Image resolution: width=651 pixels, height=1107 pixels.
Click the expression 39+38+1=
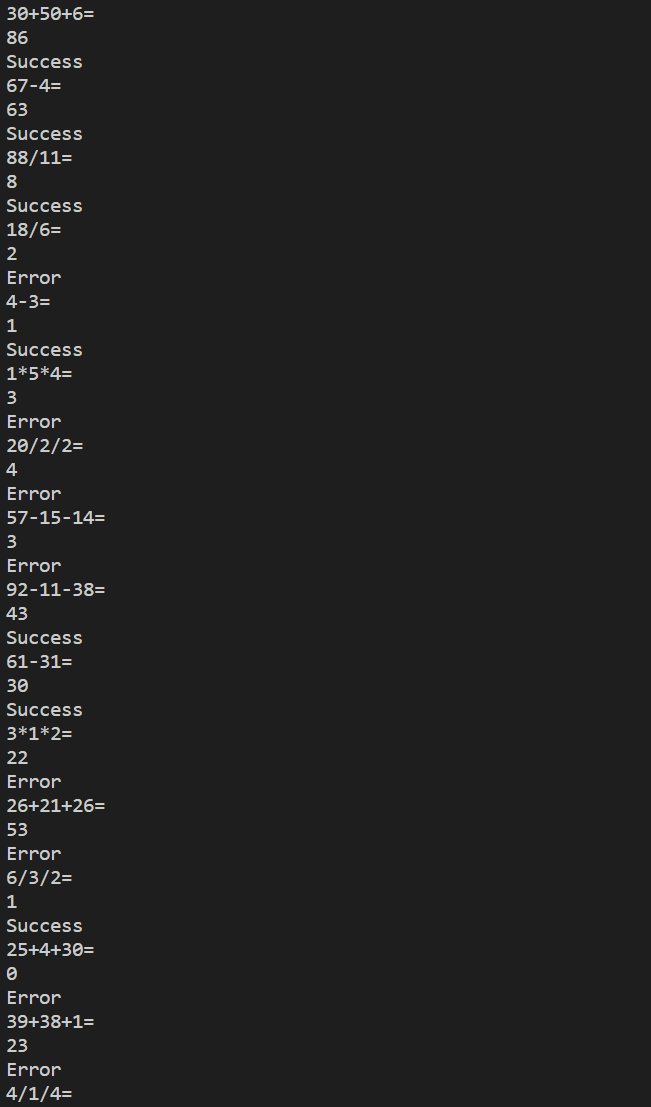[x=50, y=1022]
